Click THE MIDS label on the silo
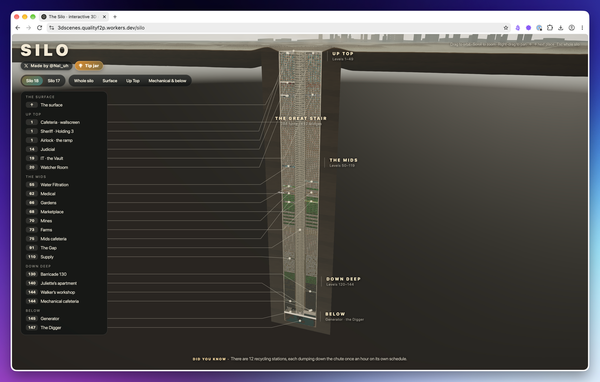 [344, 160]
